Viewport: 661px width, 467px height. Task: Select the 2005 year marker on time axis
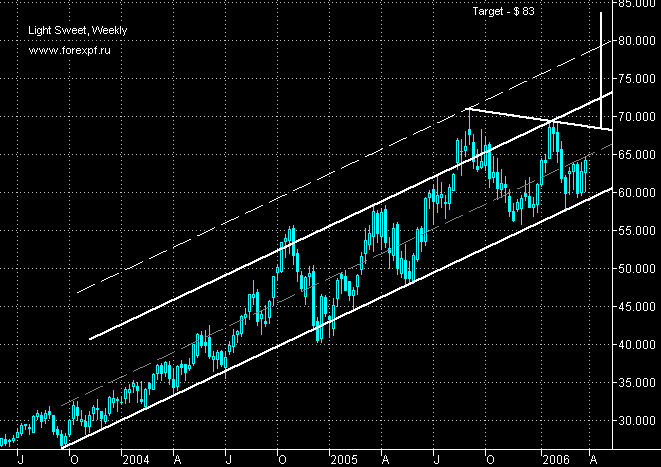345,459
